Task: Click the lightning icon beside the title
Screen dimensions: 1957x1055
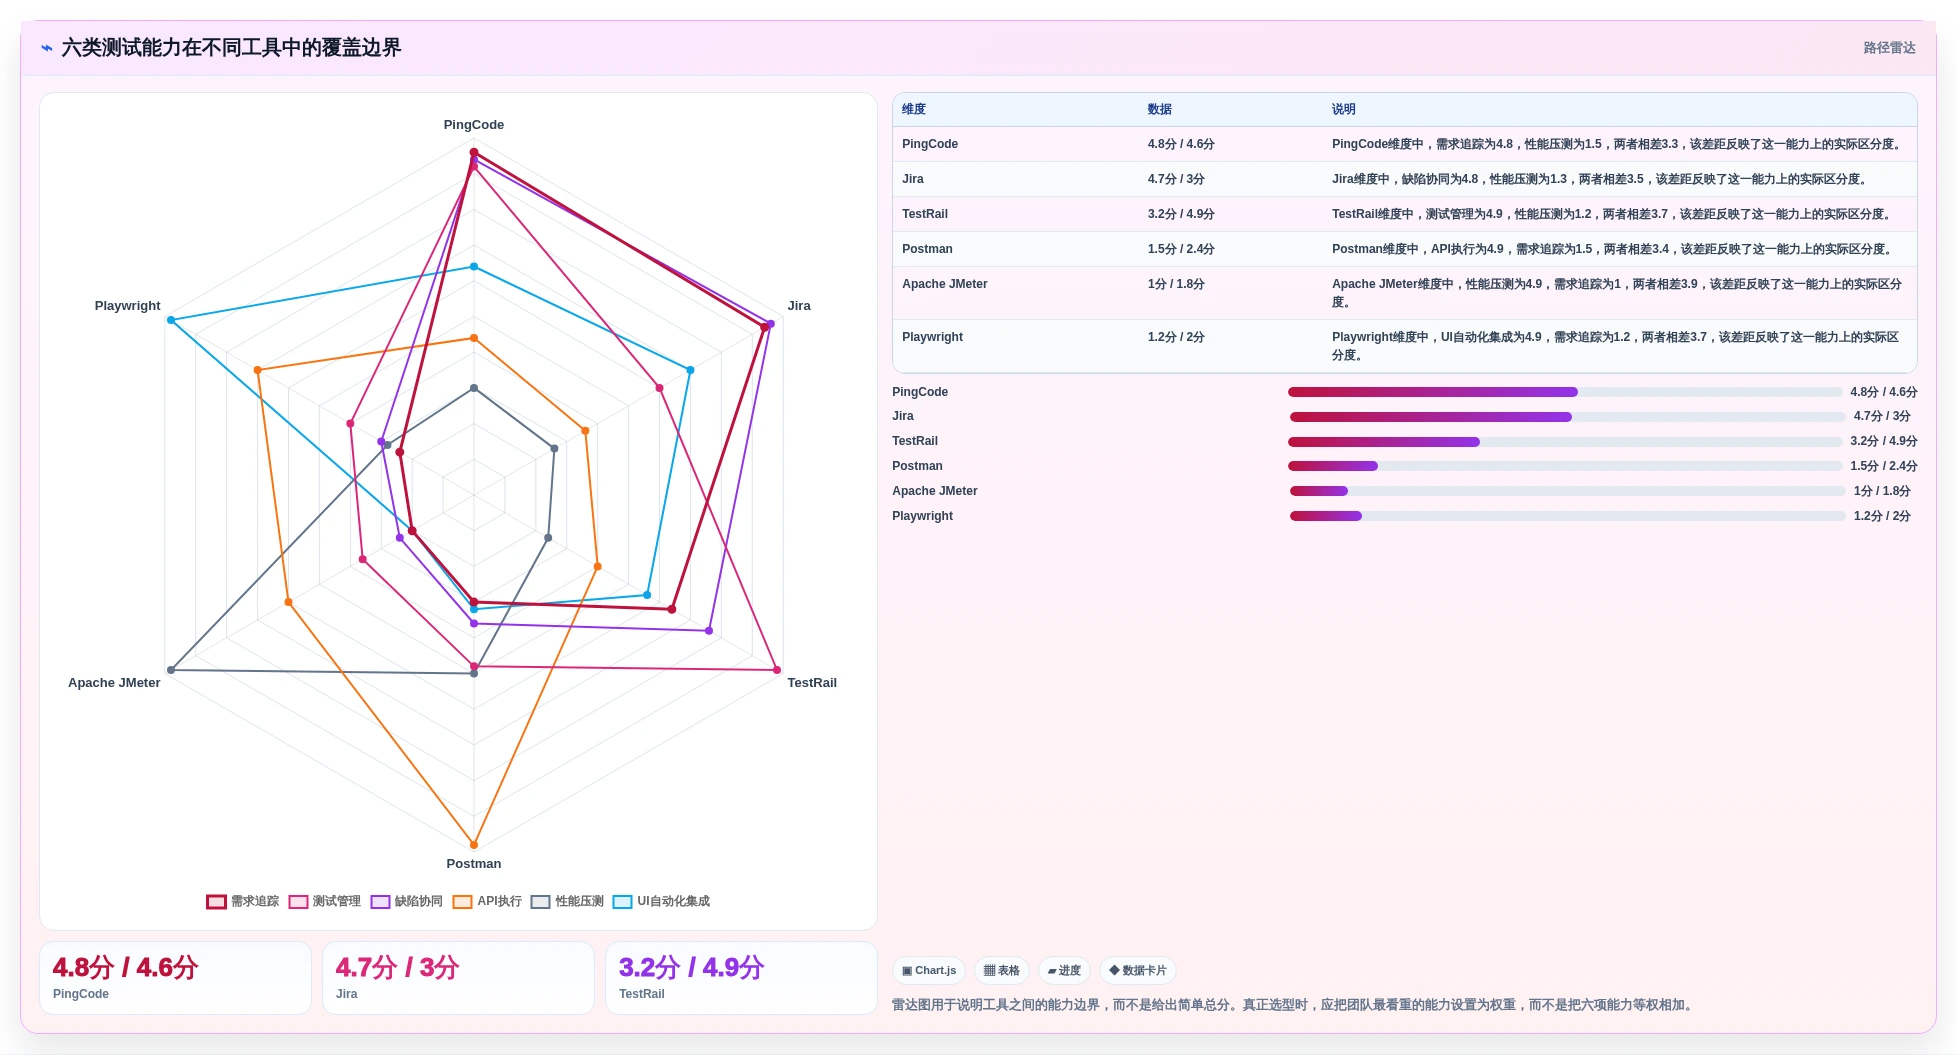Action: tap(47, 48)
